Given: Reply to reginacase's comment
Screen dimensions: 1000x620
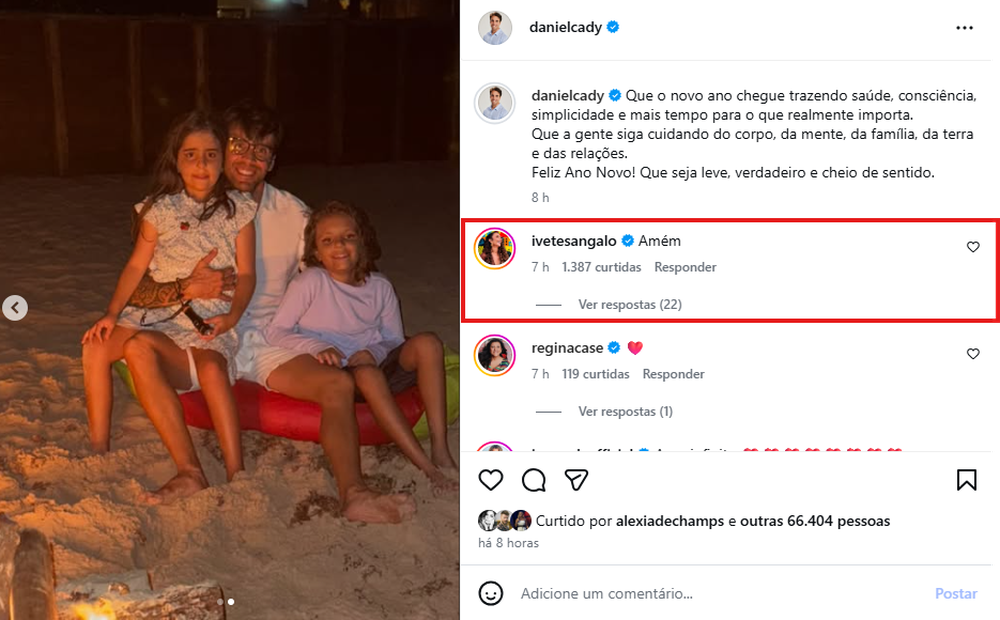Looking at the screenshot, I should [673, 374].
